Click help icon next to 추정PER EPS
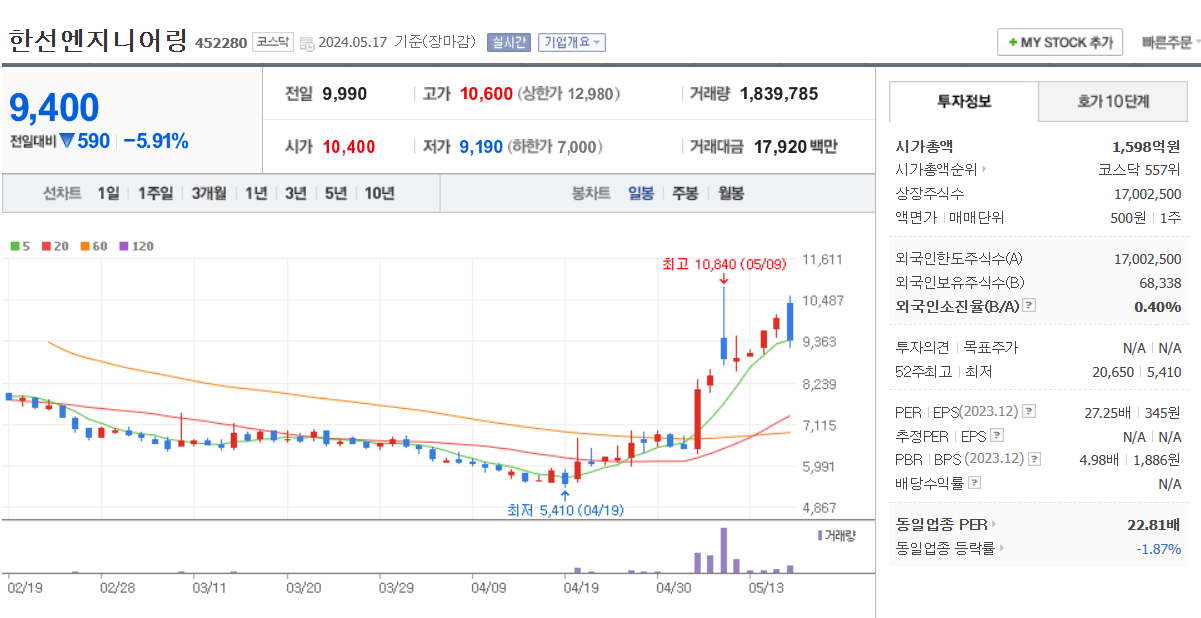Screen dimensions: 1201x618 point(996,436)
